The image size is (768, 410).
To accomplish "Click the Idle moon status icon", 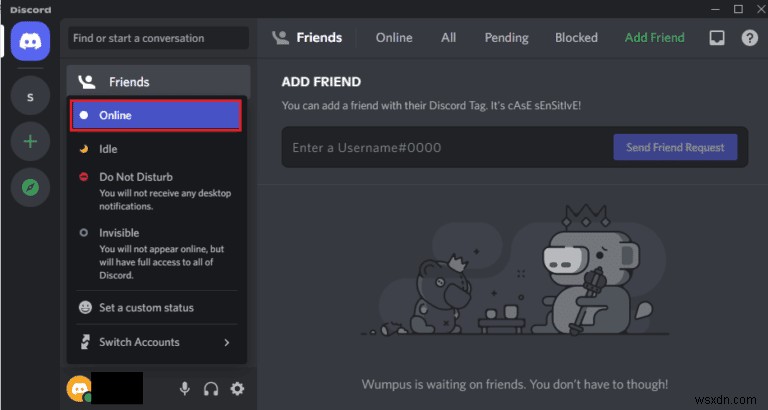I will 84,149.
